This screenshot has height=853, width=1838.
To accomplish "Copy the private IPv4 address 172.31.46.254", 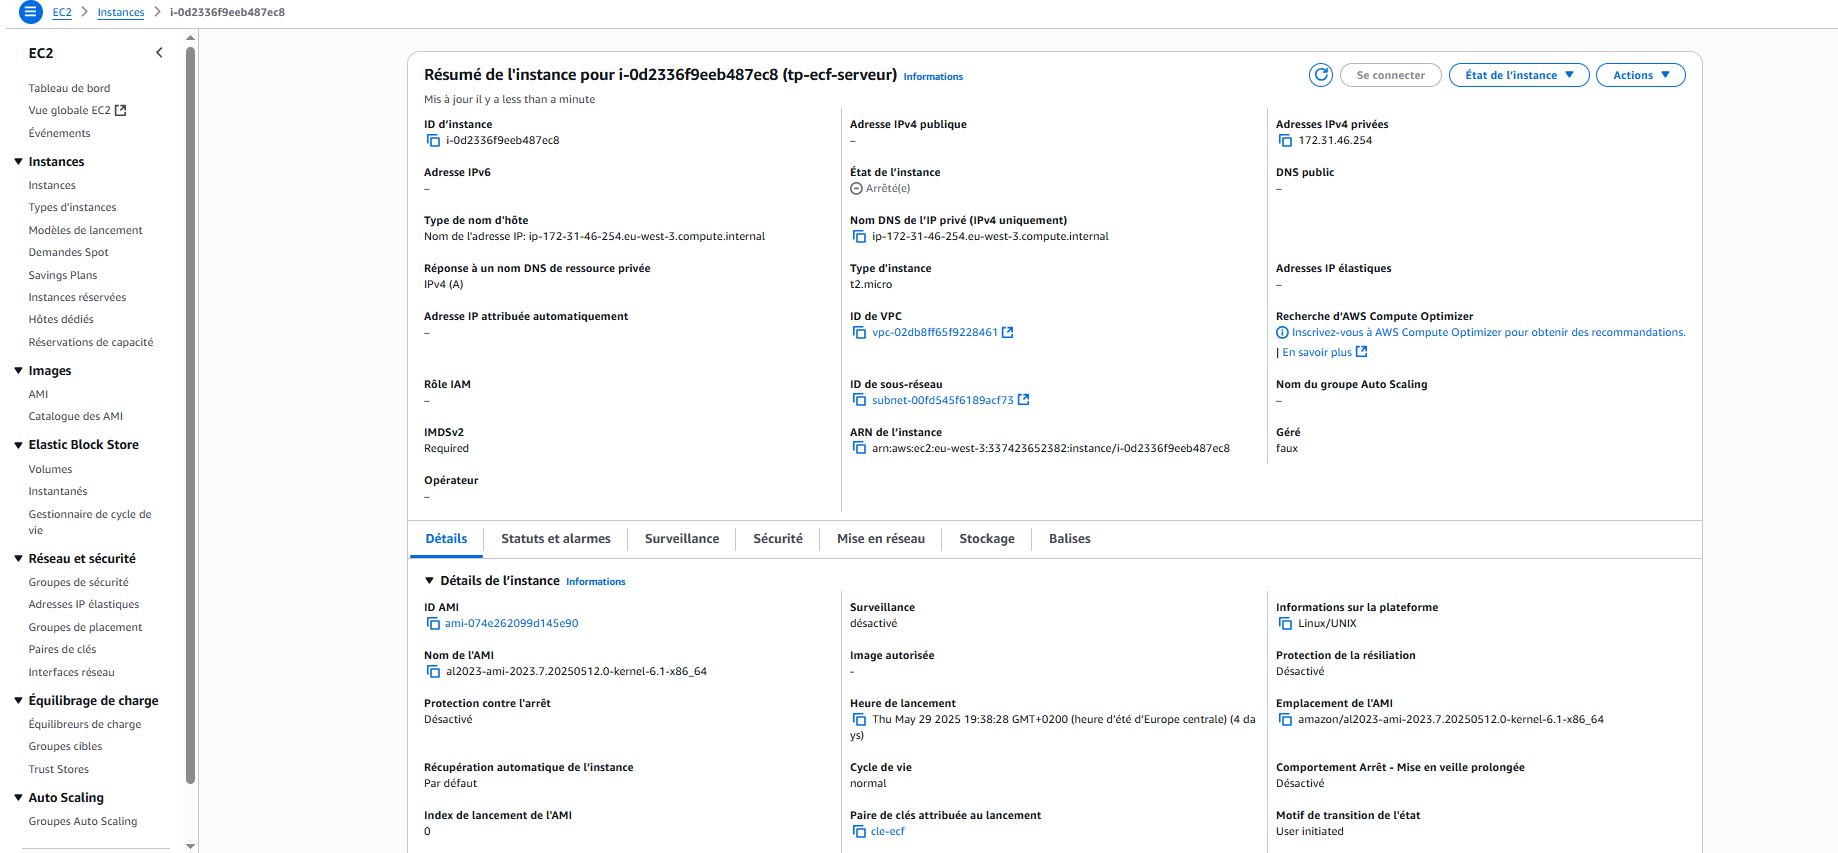I will pyautogui.click(x=1285, y=141).
